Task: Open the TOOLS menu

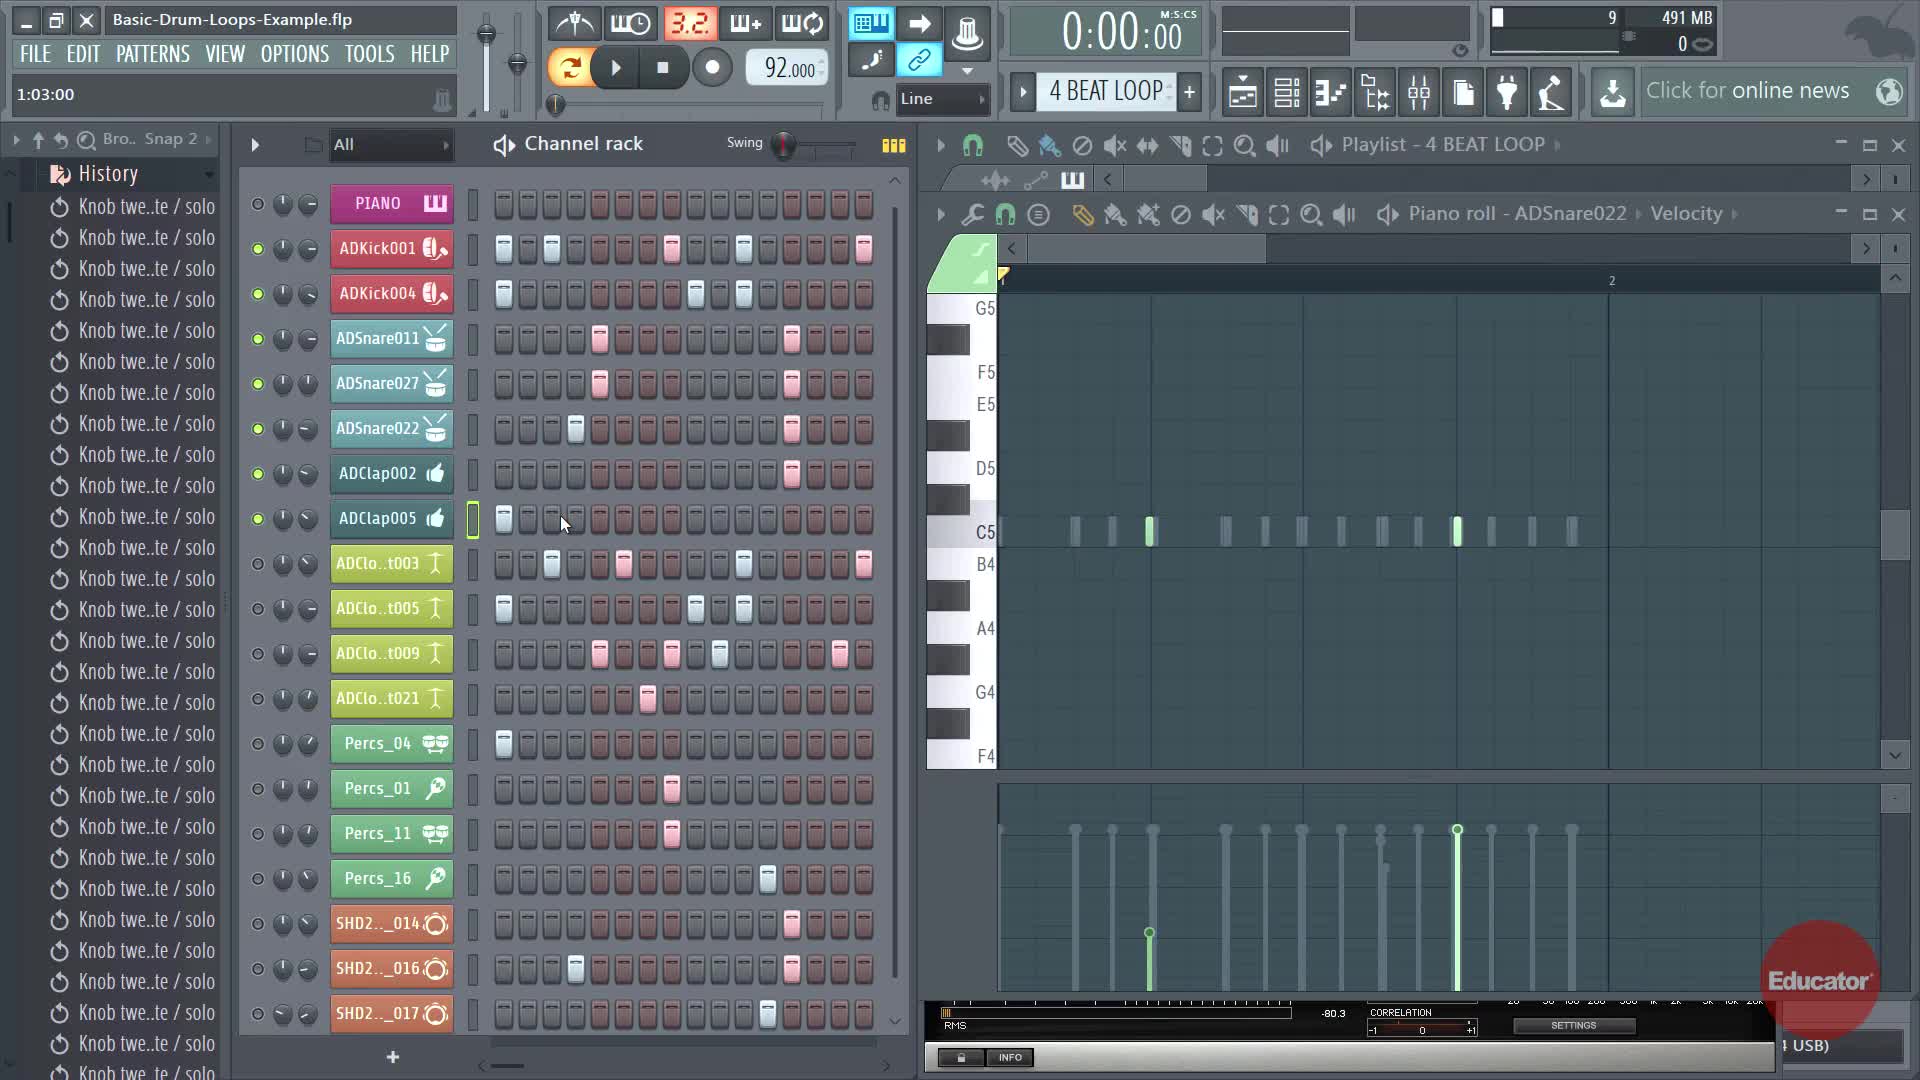Action: (369, 54)
